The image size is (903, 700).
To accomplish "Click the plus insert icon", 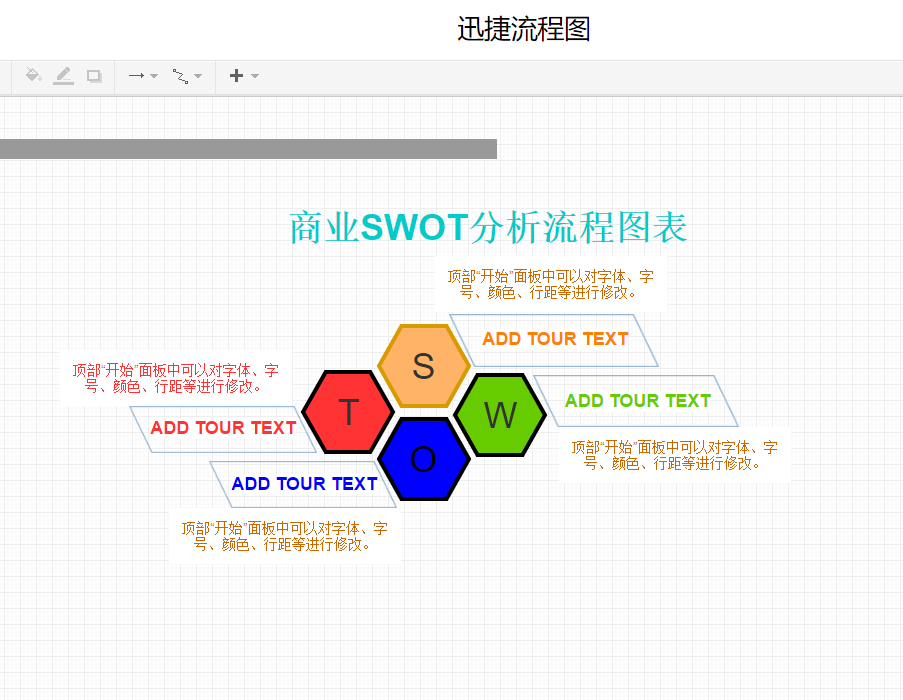I will (236, 75).
